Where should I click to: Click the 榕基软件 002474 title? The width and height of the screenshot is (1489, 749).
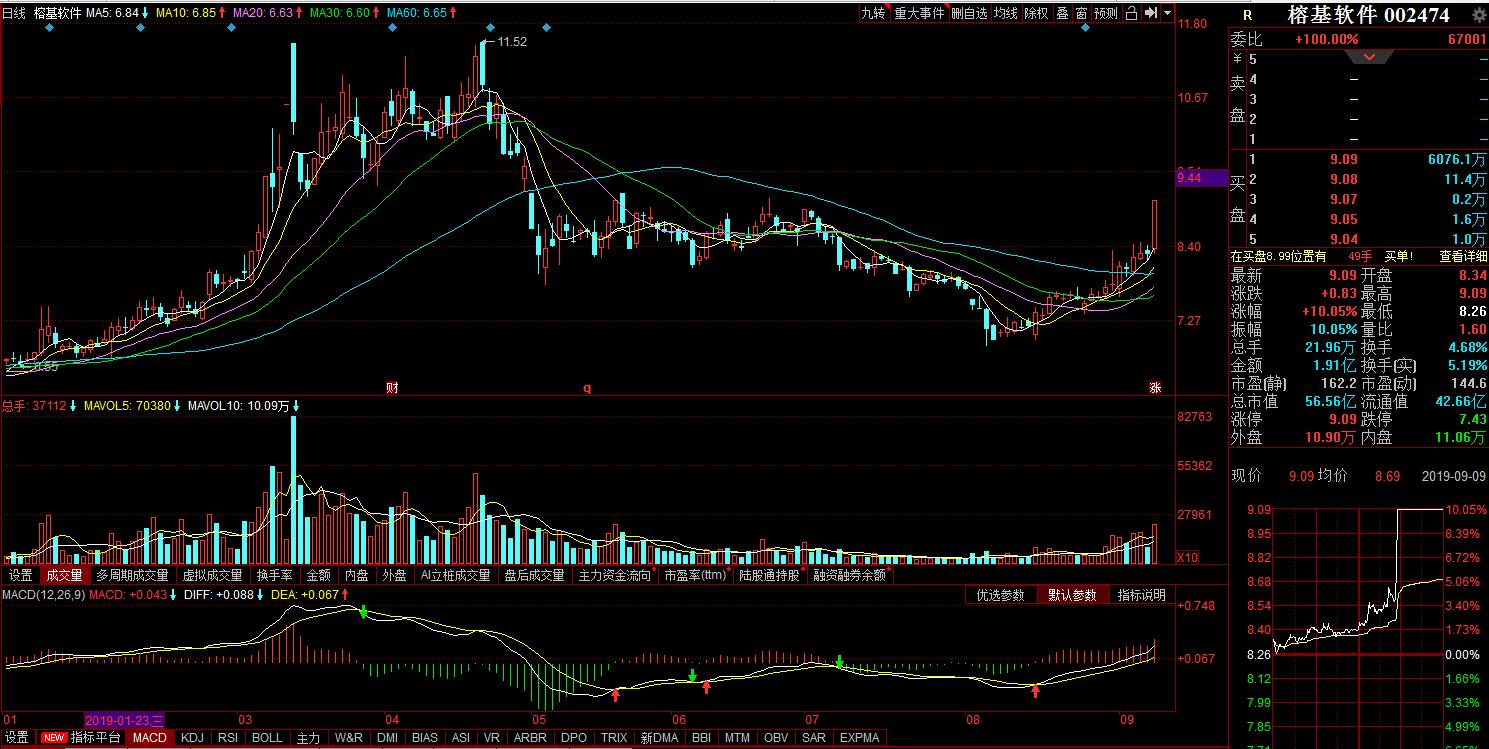[1368, 16]
